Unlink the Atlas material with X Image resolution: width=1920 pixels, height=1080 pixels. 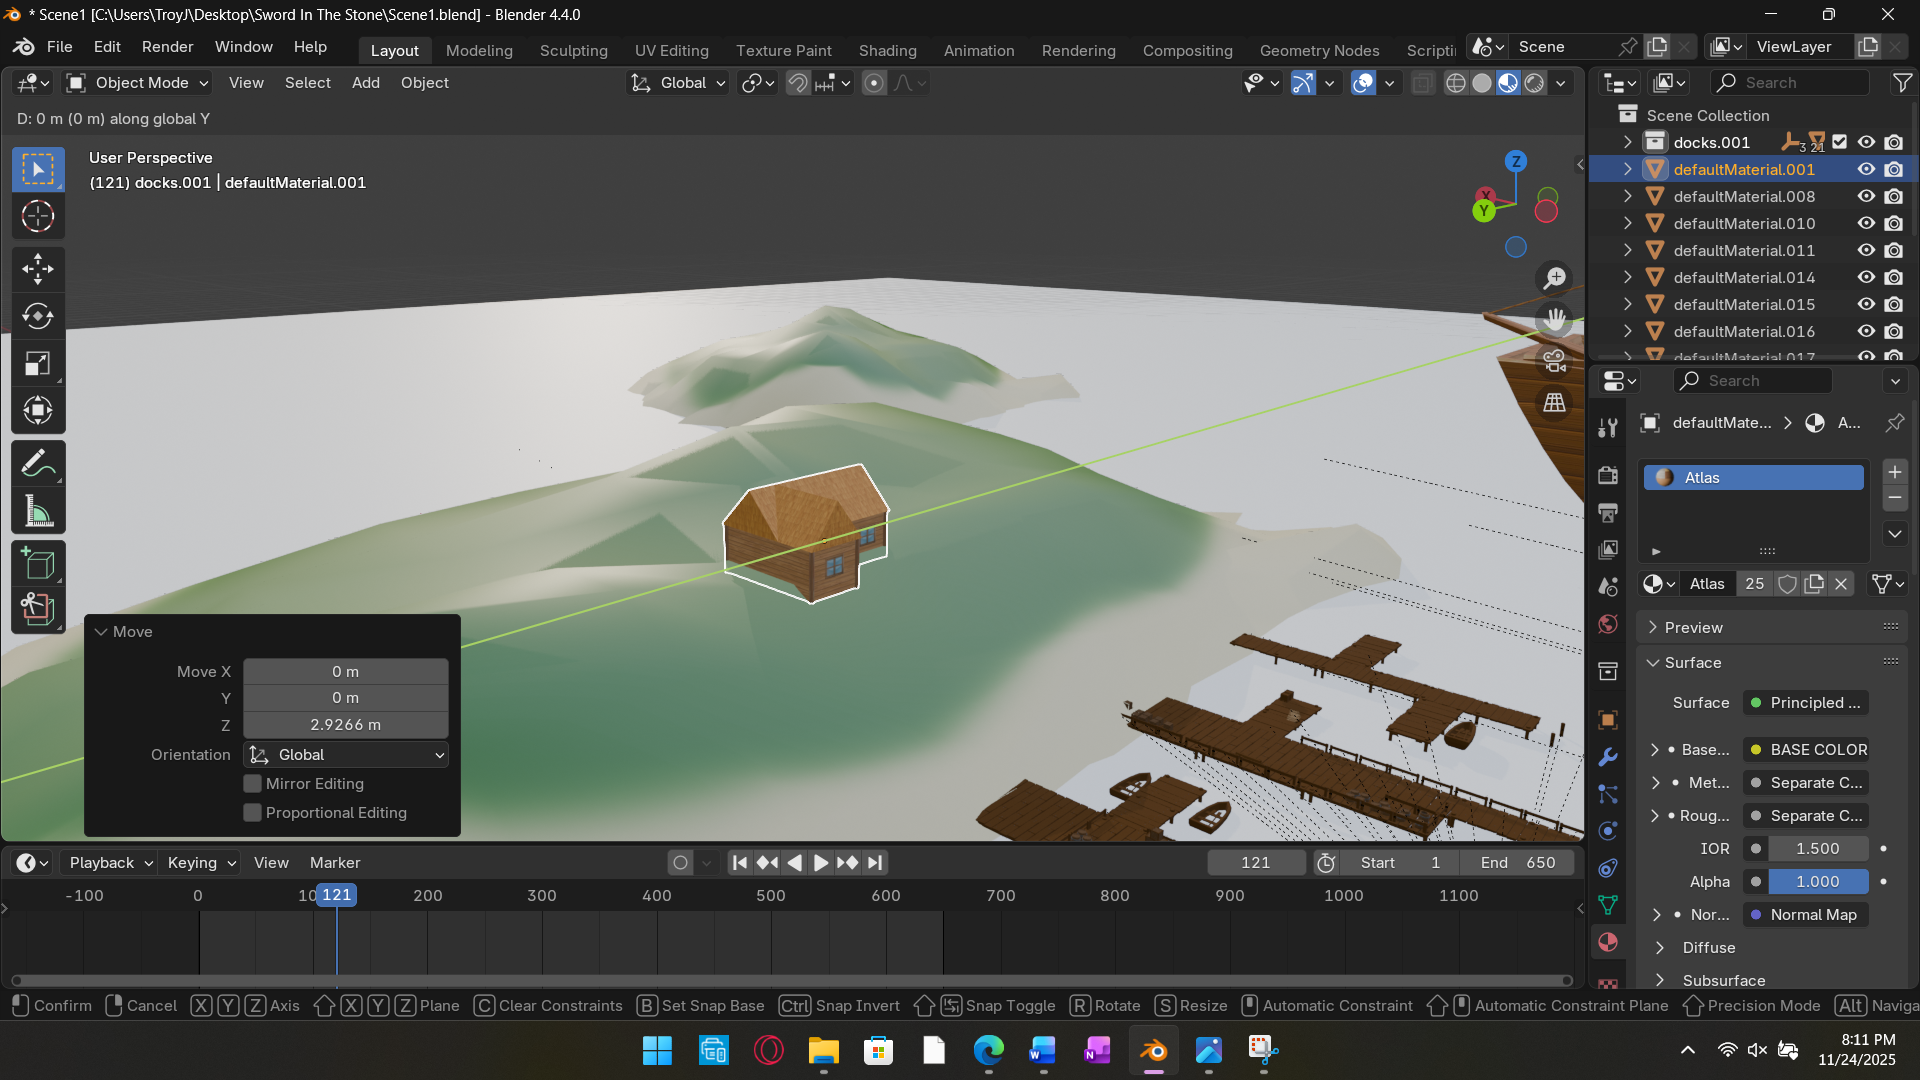[1841, 584]
